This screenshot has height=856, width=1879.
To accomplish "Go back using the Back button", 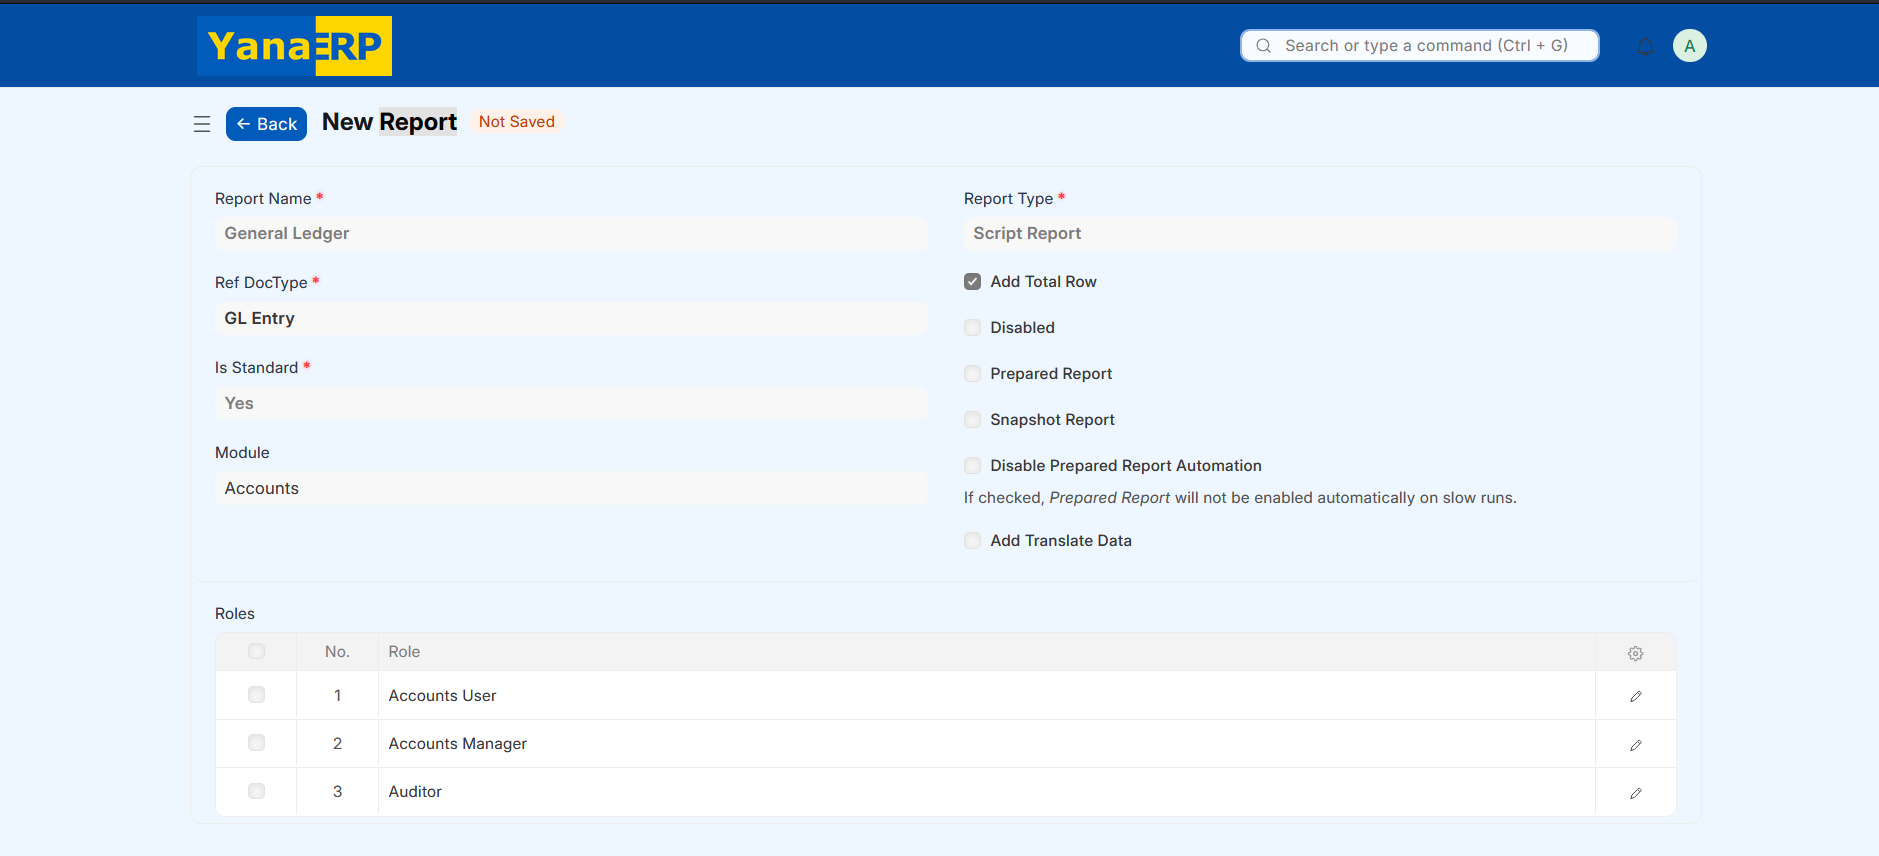I will pos(266,124).
